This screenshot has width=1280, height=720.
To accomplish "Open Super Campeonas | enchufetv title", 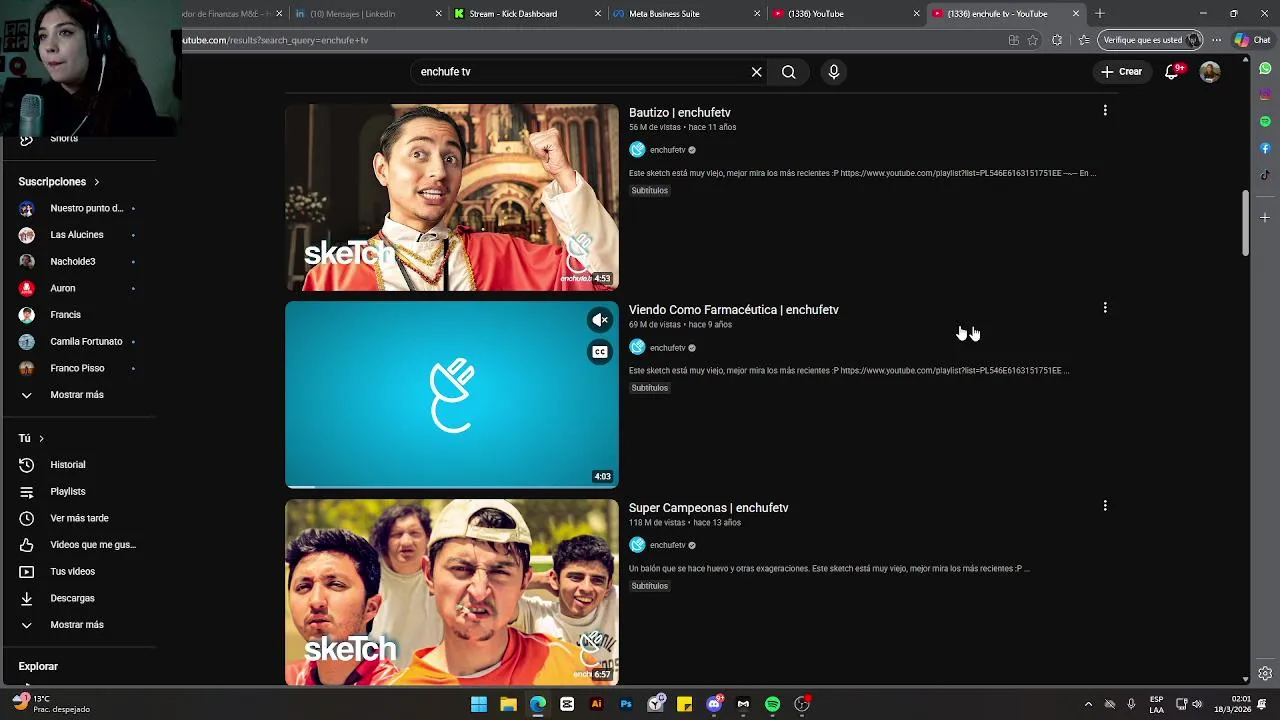I will [709, 508].
